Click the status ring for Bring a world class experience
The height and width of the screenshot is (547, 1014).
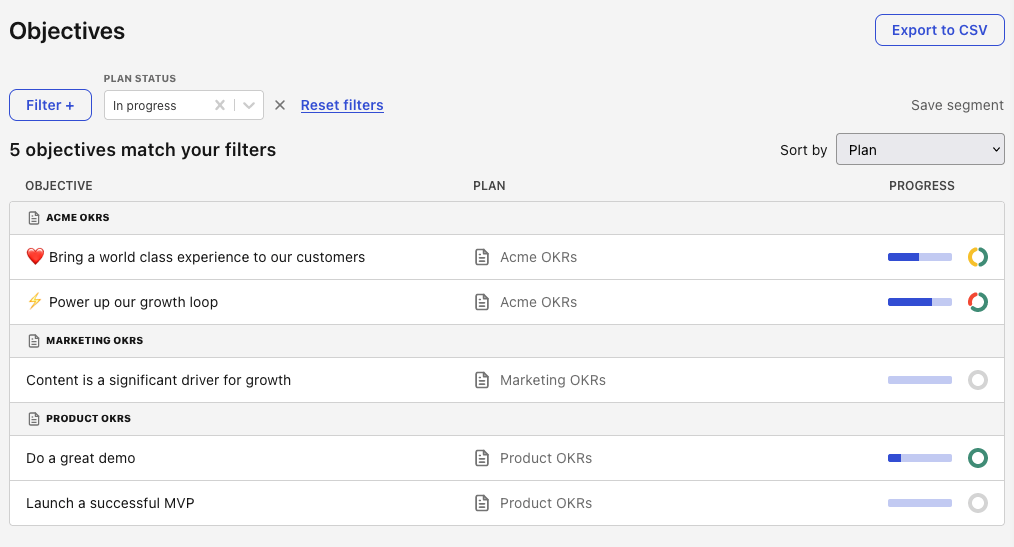[978, 257]
